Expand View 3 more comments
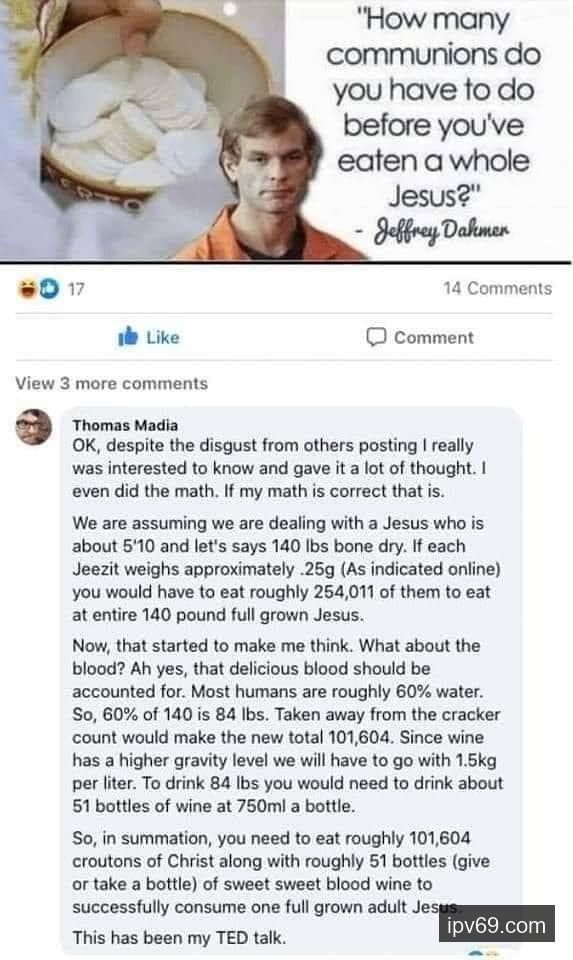The width and height of the screenshot is (573, 960). point(111,383)
